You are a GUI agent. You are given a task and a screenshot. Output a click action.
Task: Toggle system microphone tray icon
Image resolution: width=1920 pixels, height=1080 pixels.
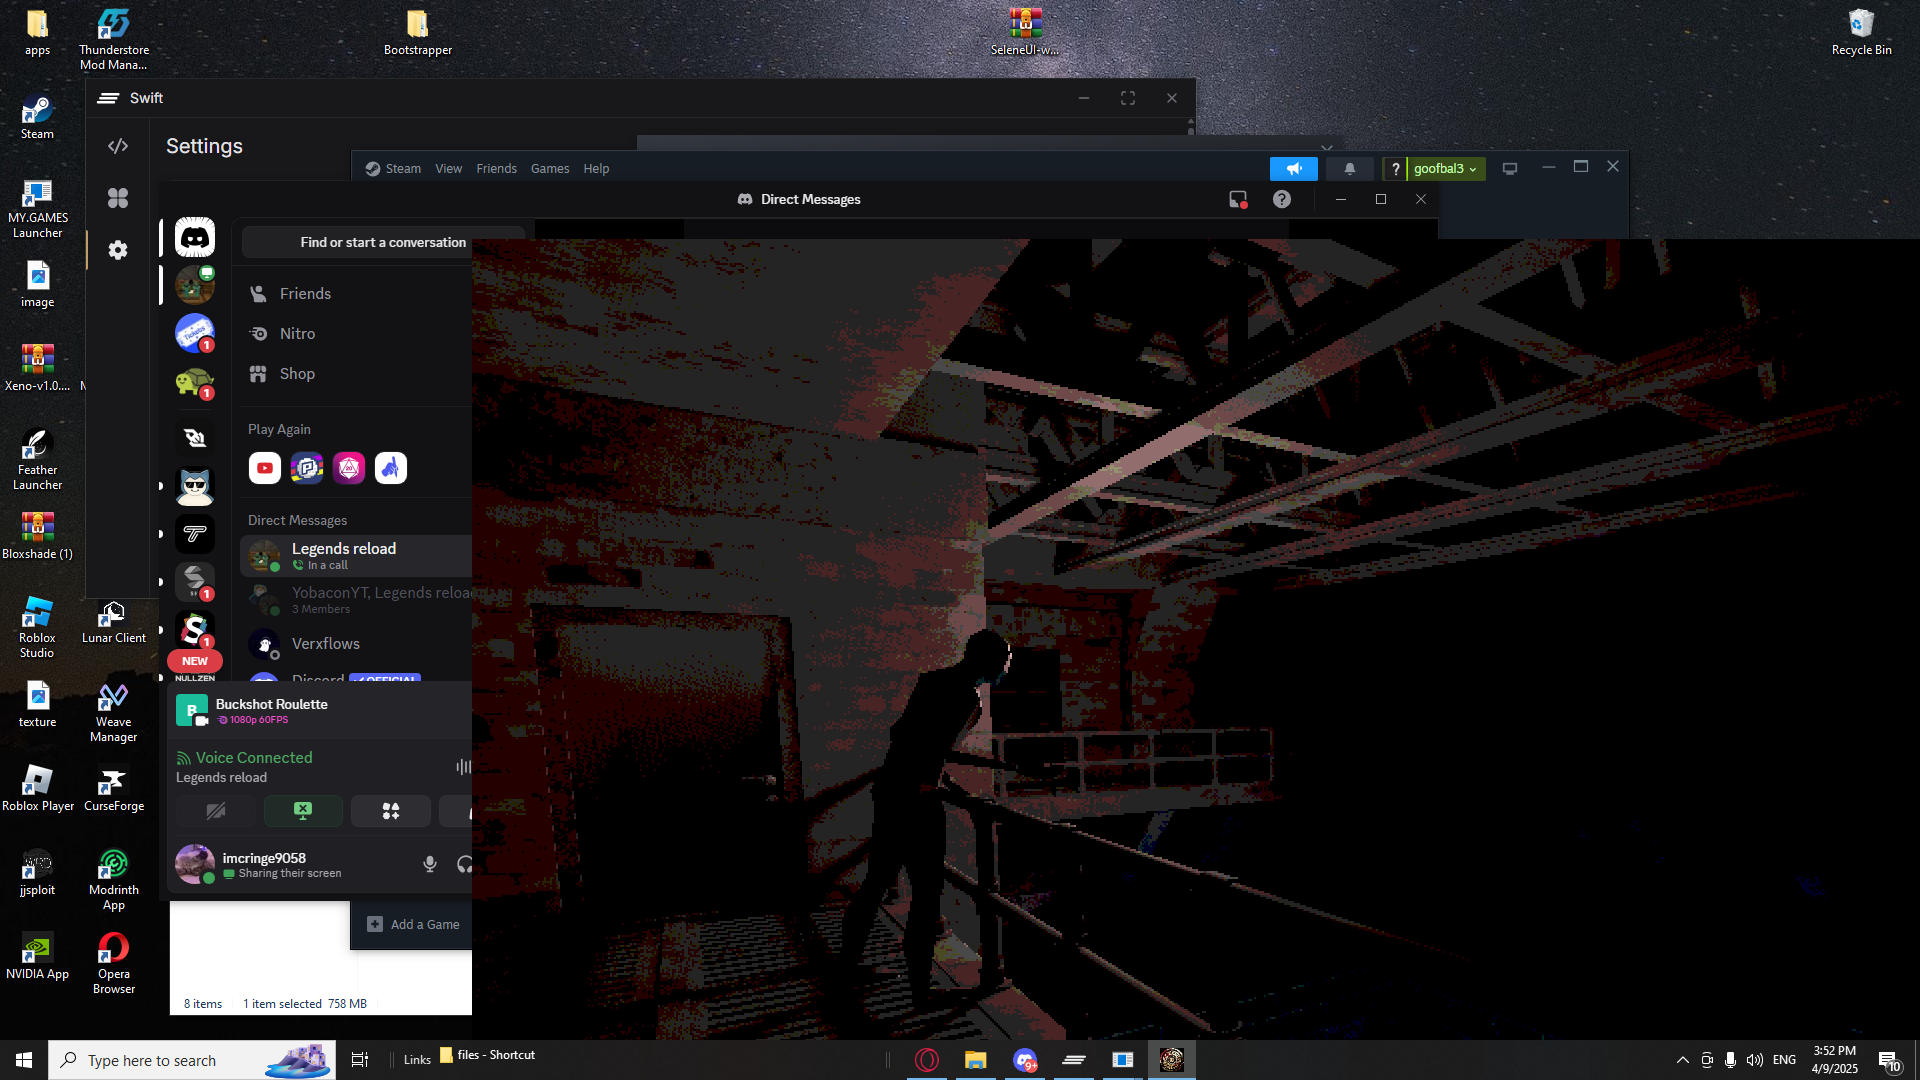(x=1730, y=1060)
